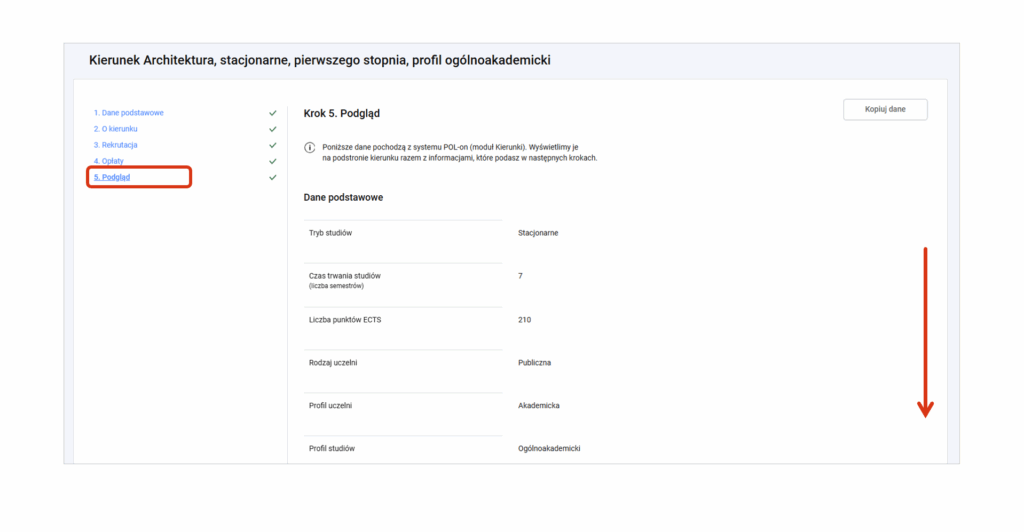Viewport: 1024px width, 532px height.
Task: Go to step 2. O kierunku
Action: (x=115, y=129)
